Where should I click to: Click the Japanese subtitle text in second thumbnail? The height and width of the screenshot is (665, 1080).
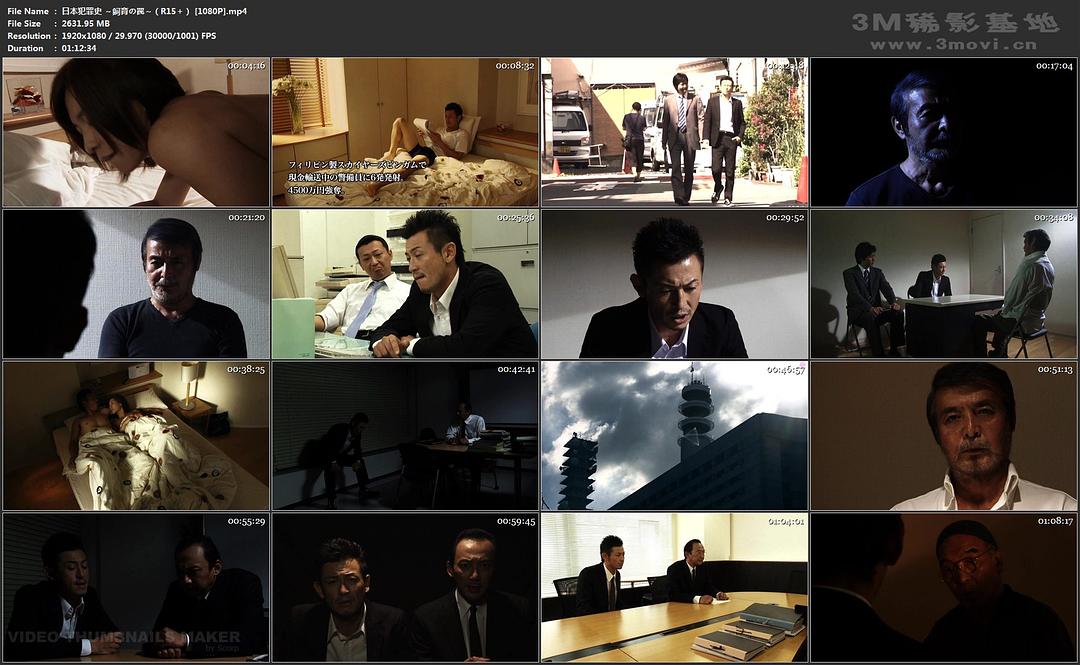[x=358, y=177]
